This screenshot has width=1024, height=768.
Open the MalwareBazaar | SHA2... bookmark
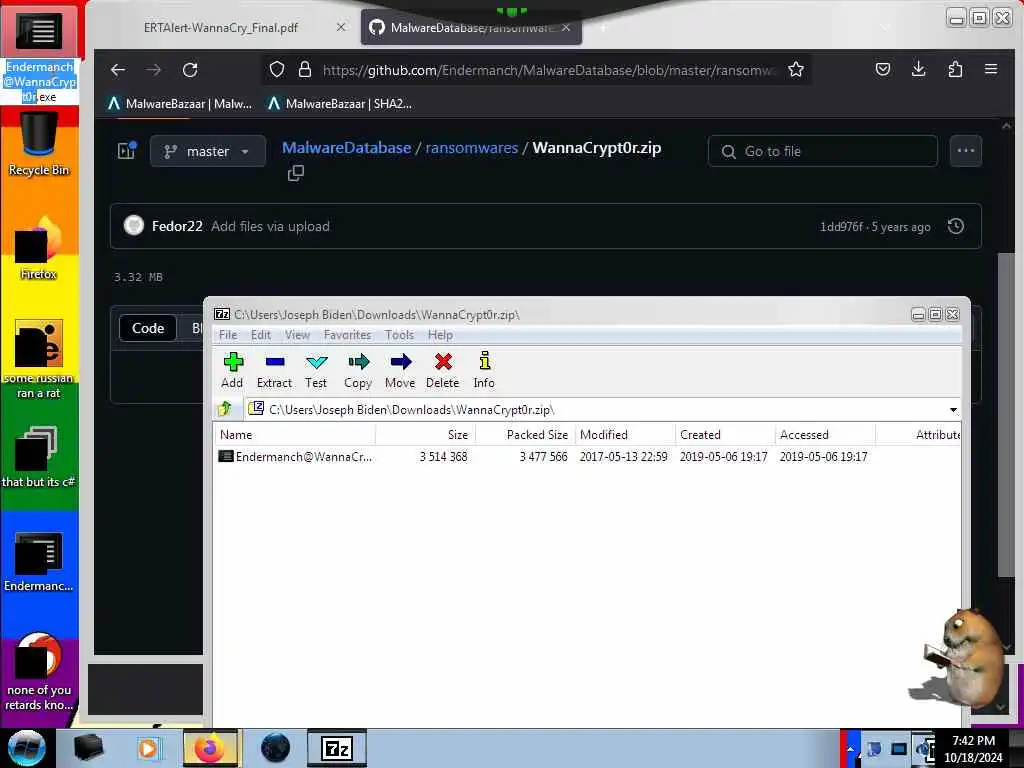[x=340, y=104]
